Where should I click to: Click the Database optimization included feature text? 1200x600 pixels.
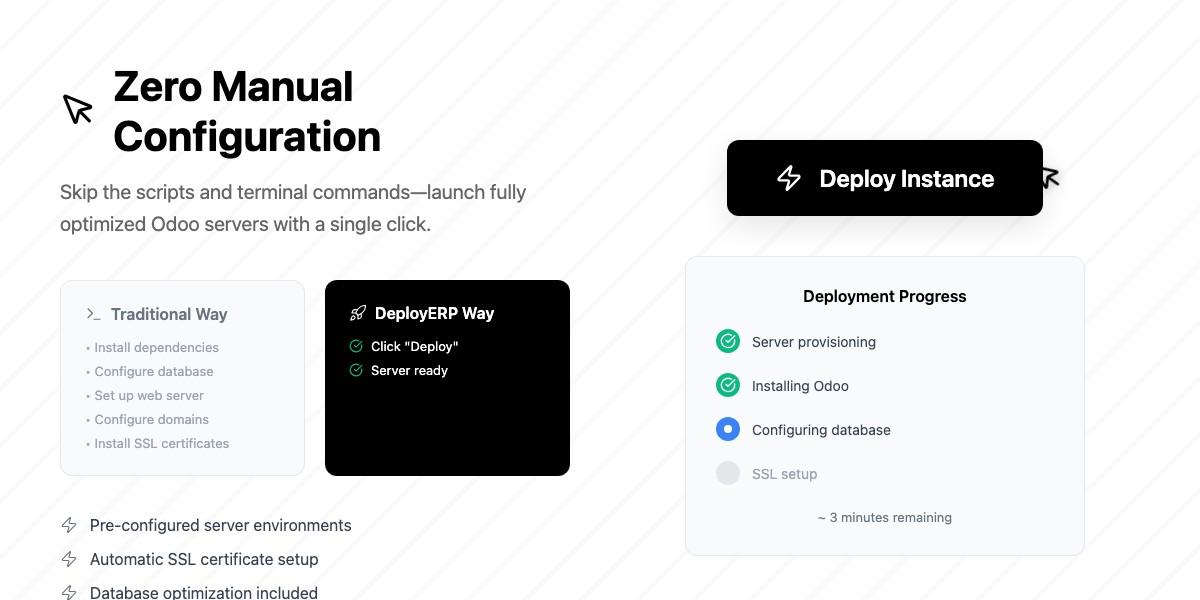tap(204, 592)
